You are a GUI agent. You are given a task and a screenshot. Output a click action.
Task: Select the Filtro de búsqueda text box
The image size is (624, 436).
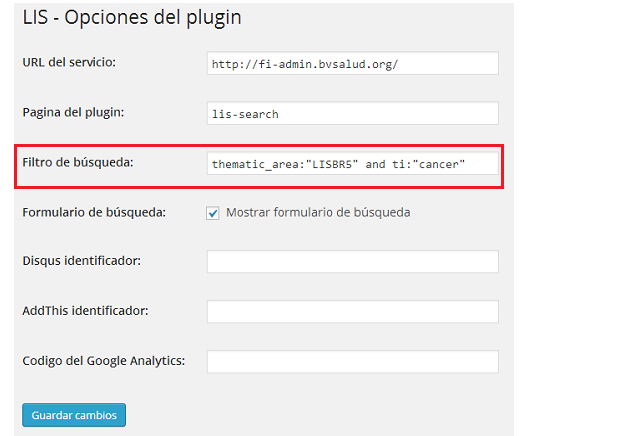coord(353,163)
